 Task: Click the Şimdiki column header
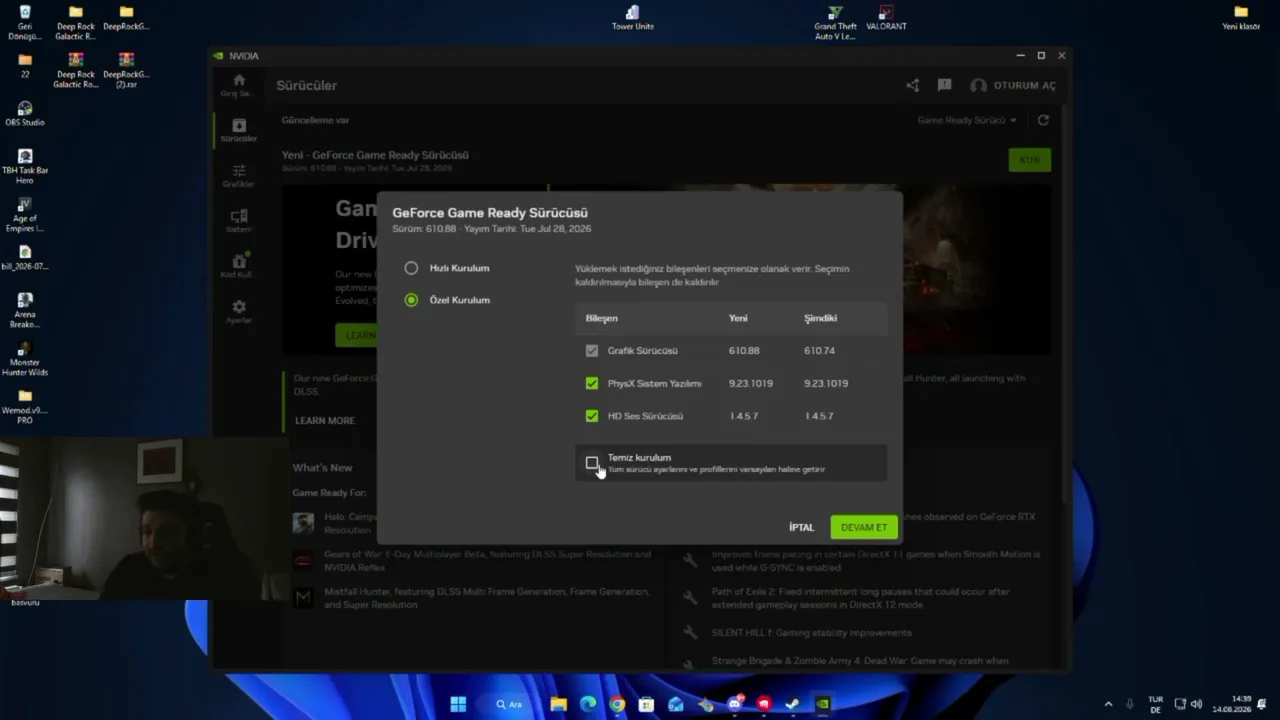[x=820, y=318]
